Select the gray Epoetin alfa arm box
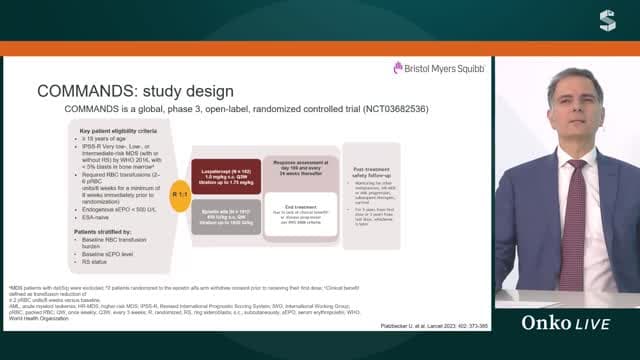640x360 pixels. (x=226, y=217)
